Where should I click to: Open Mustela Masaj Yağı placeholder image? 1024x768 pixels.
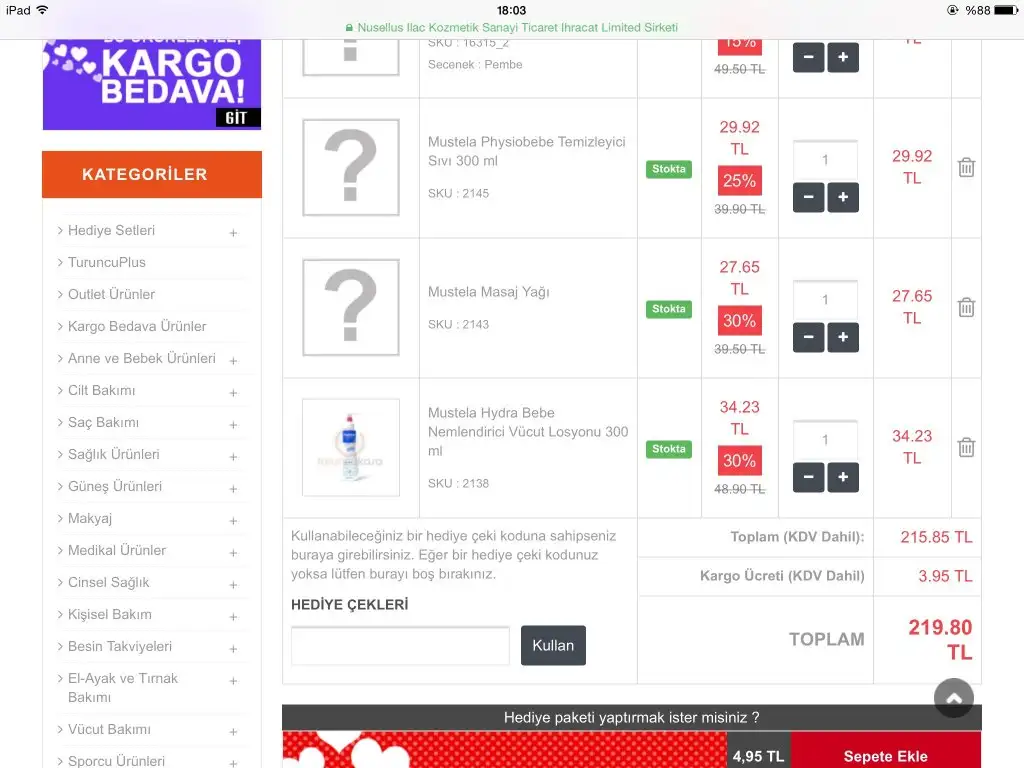tap(351, 307)
